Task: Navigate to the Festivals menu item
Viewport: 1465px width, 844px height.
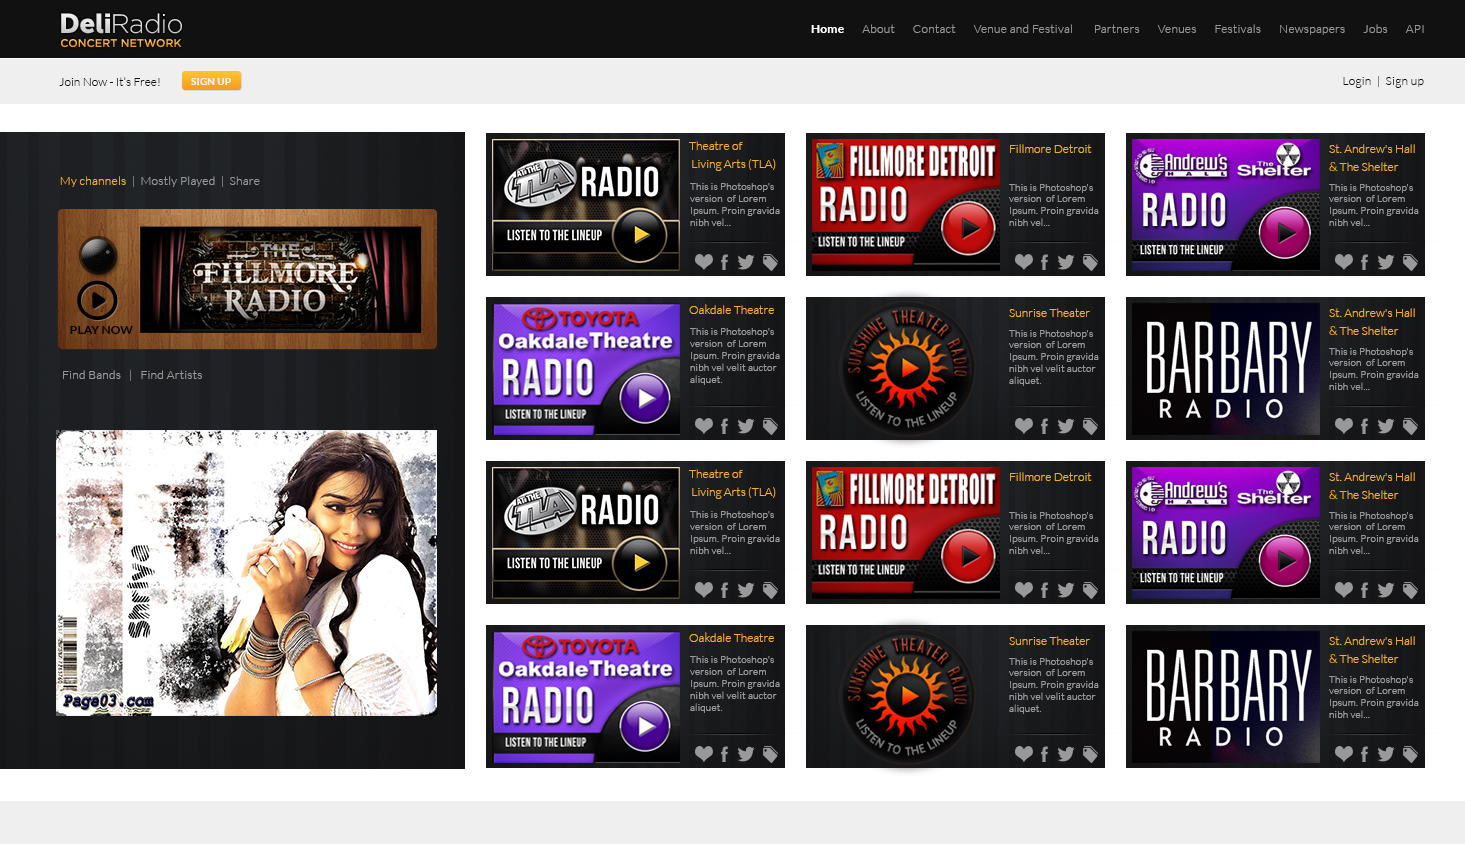Action: pyautogui.click(x=1237, y=29)
